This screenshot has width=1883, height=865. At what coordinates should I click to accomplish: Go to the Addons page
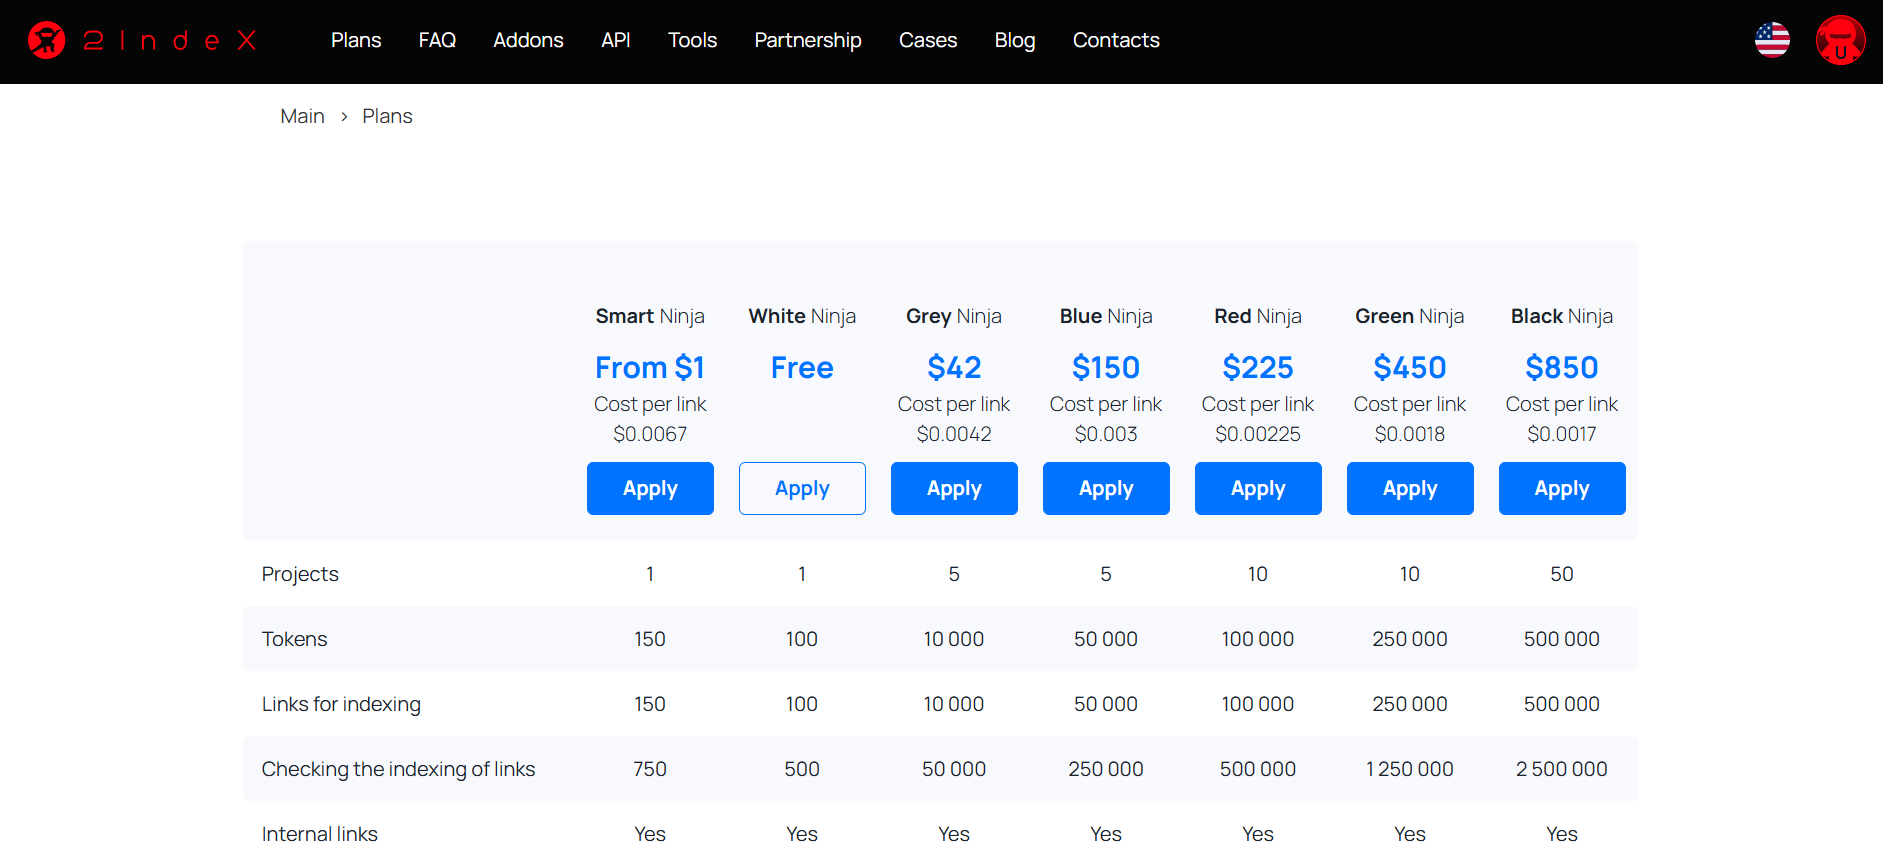pos(528,40)
